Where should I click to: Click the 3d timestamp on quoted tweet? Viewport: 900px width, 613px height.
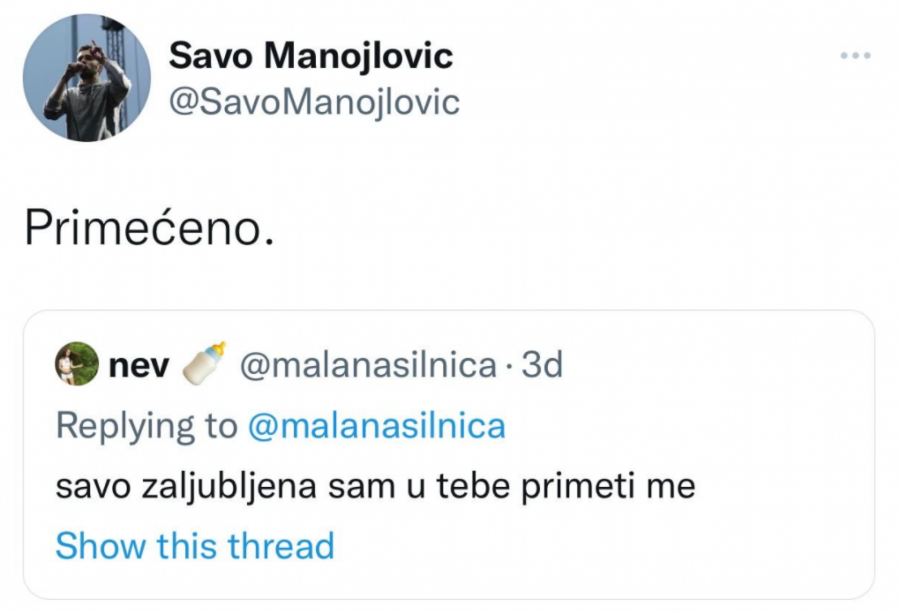(x=543, y=366)
